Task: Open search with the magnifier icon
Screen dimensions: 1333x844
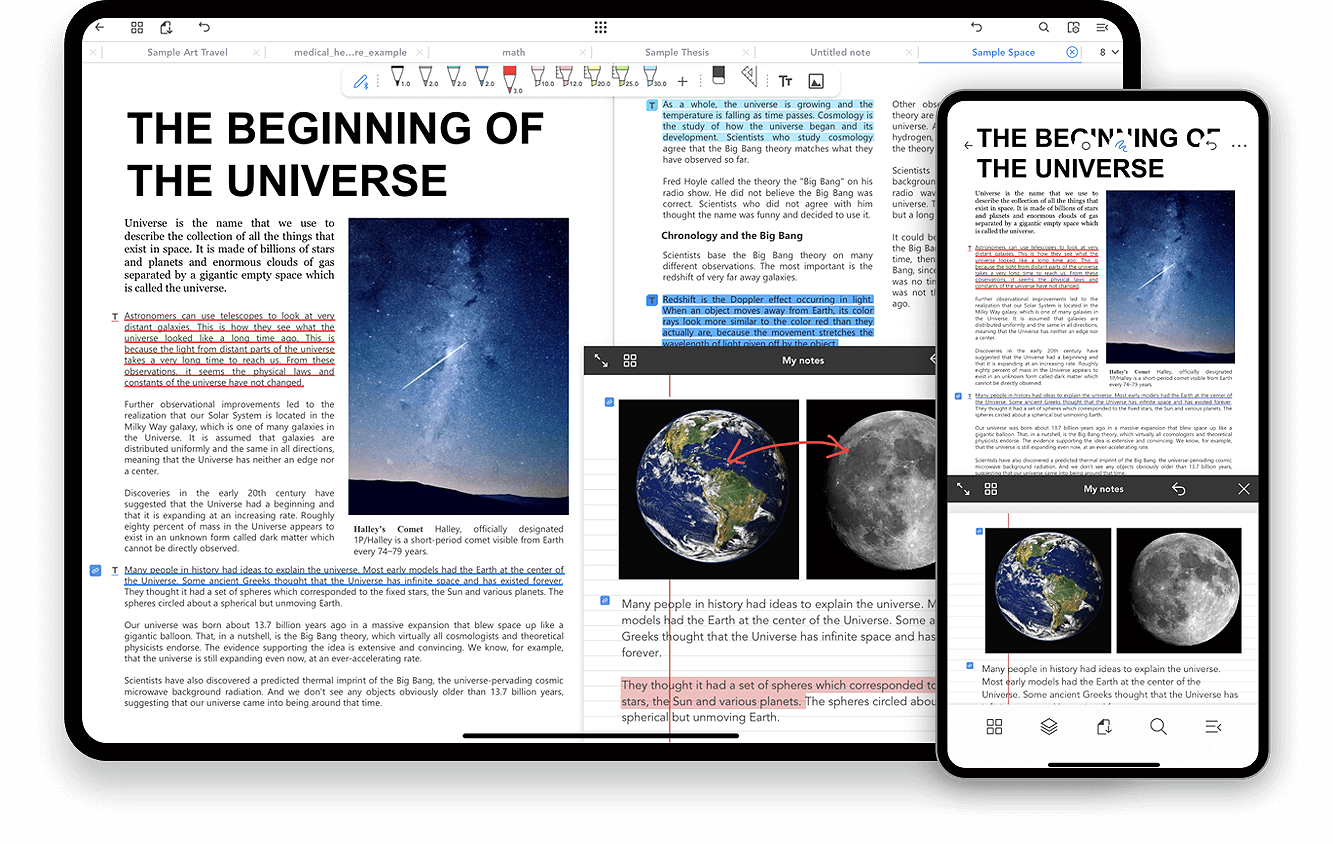Action: [1044, 27]
